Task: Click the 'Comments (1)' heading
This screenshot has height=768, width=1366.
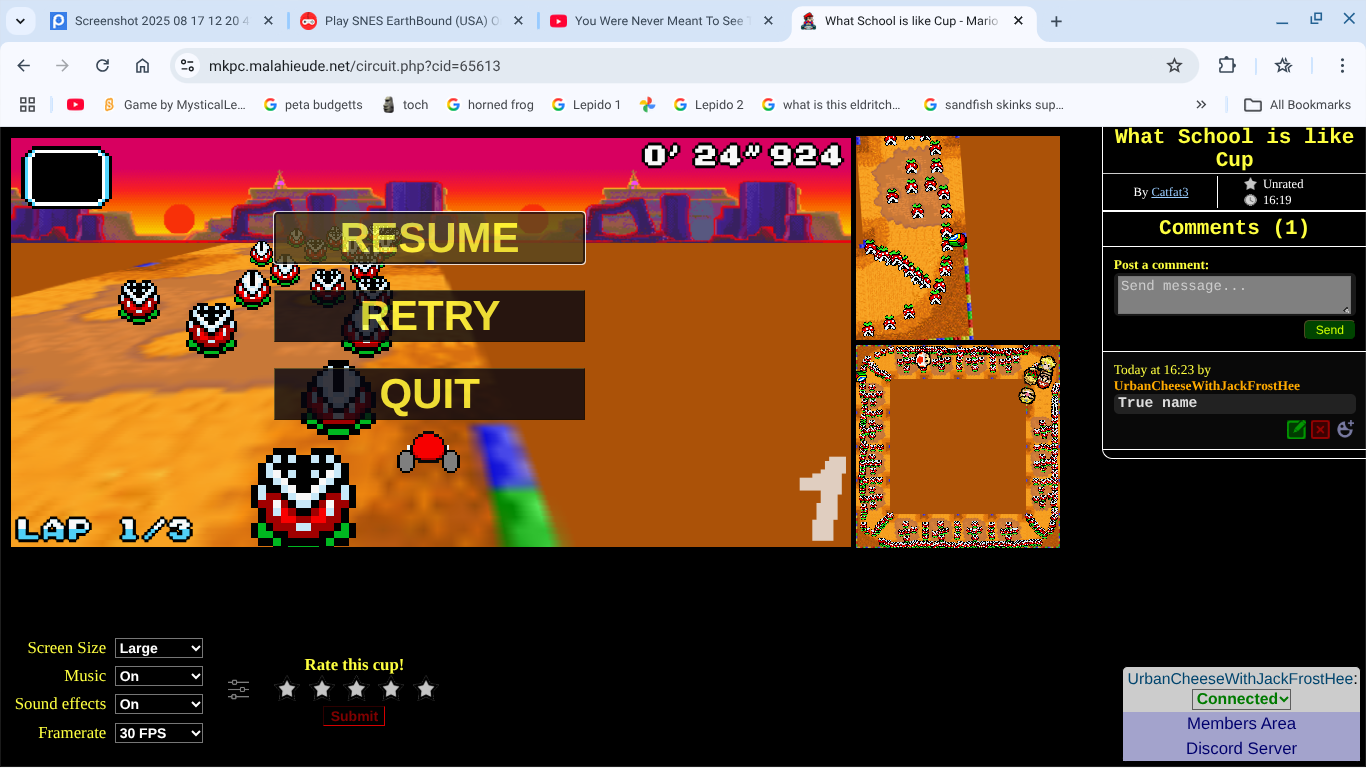Action: click(1234, 228)
